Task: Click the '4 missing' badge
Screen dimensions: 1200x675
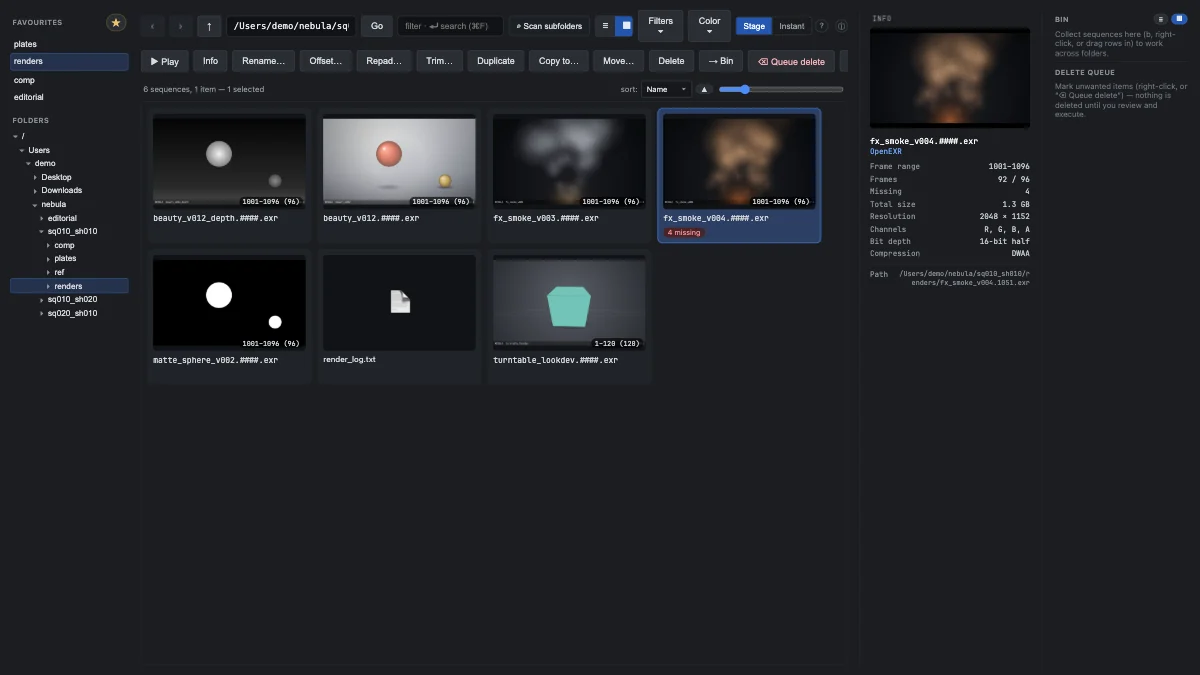Action: pos(684,232)
